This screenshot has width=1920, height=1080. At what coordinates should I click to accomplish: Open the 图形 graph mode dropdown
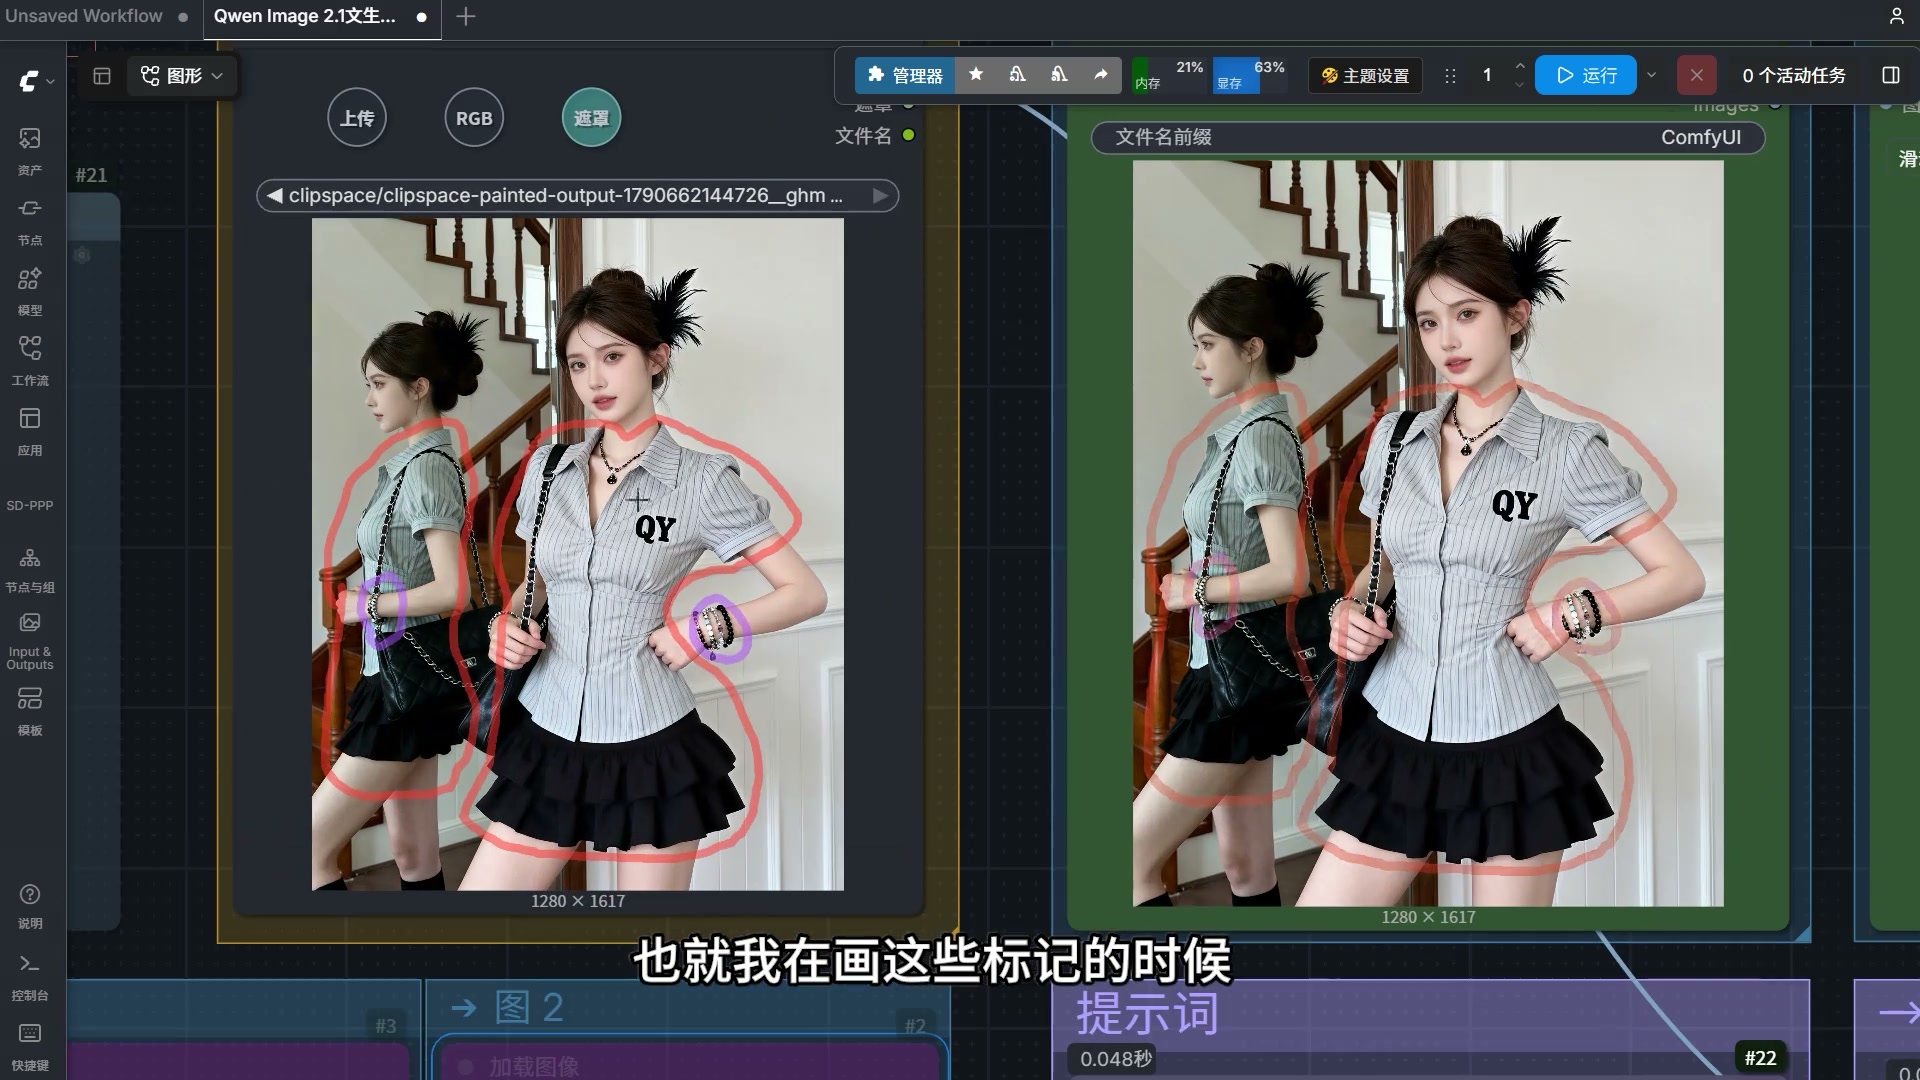(182, 76)
